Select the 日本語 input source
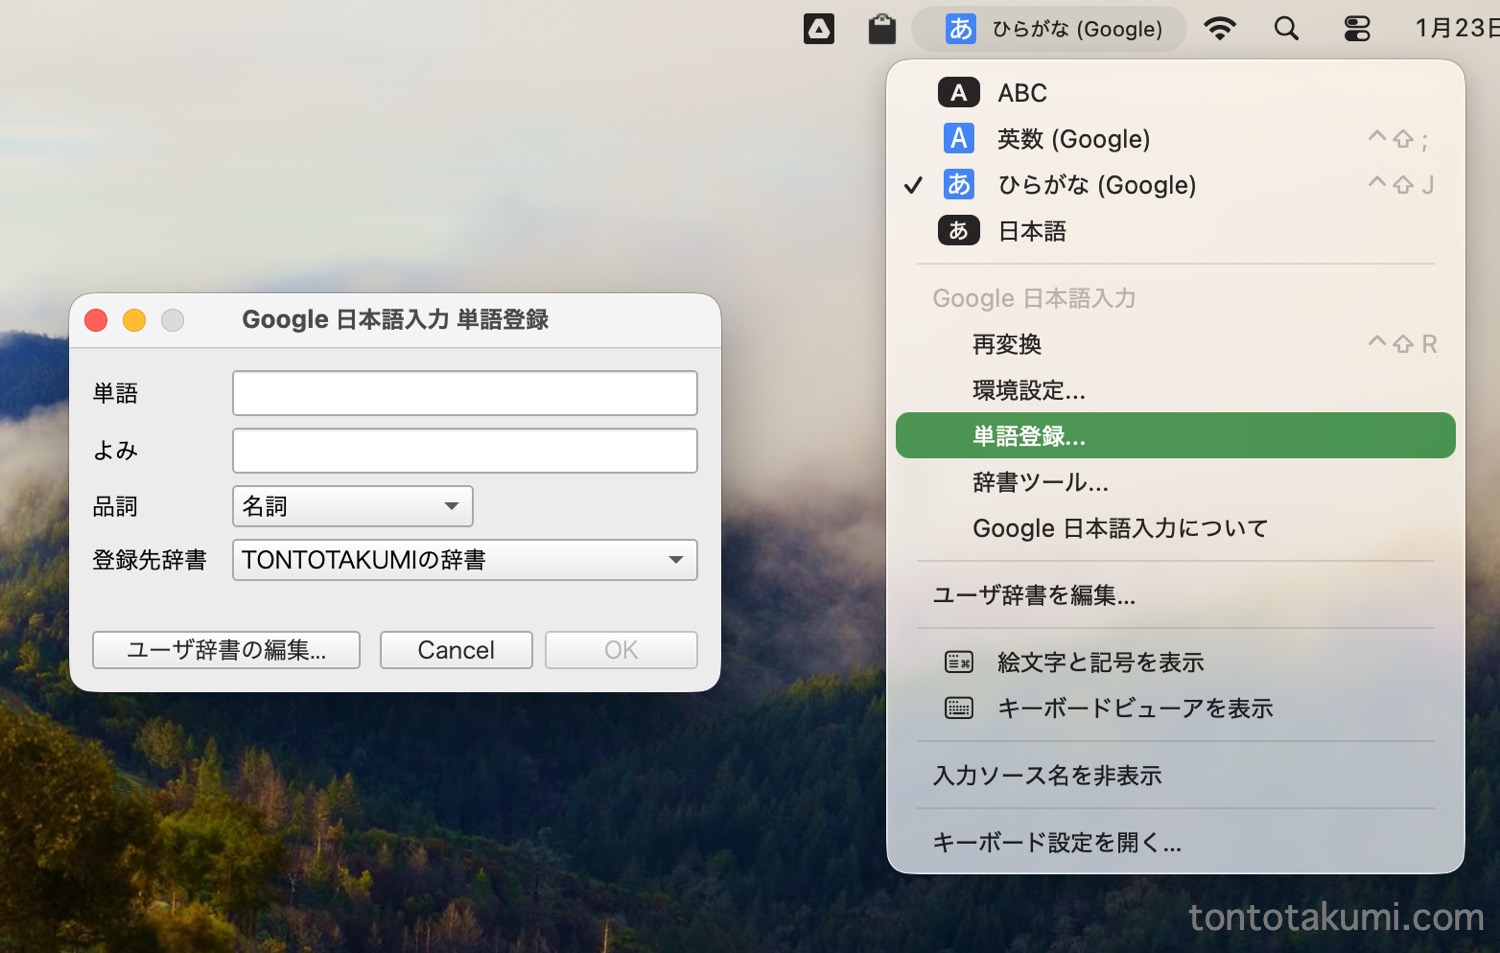 pyautogui.click(x=1032, y=231)
